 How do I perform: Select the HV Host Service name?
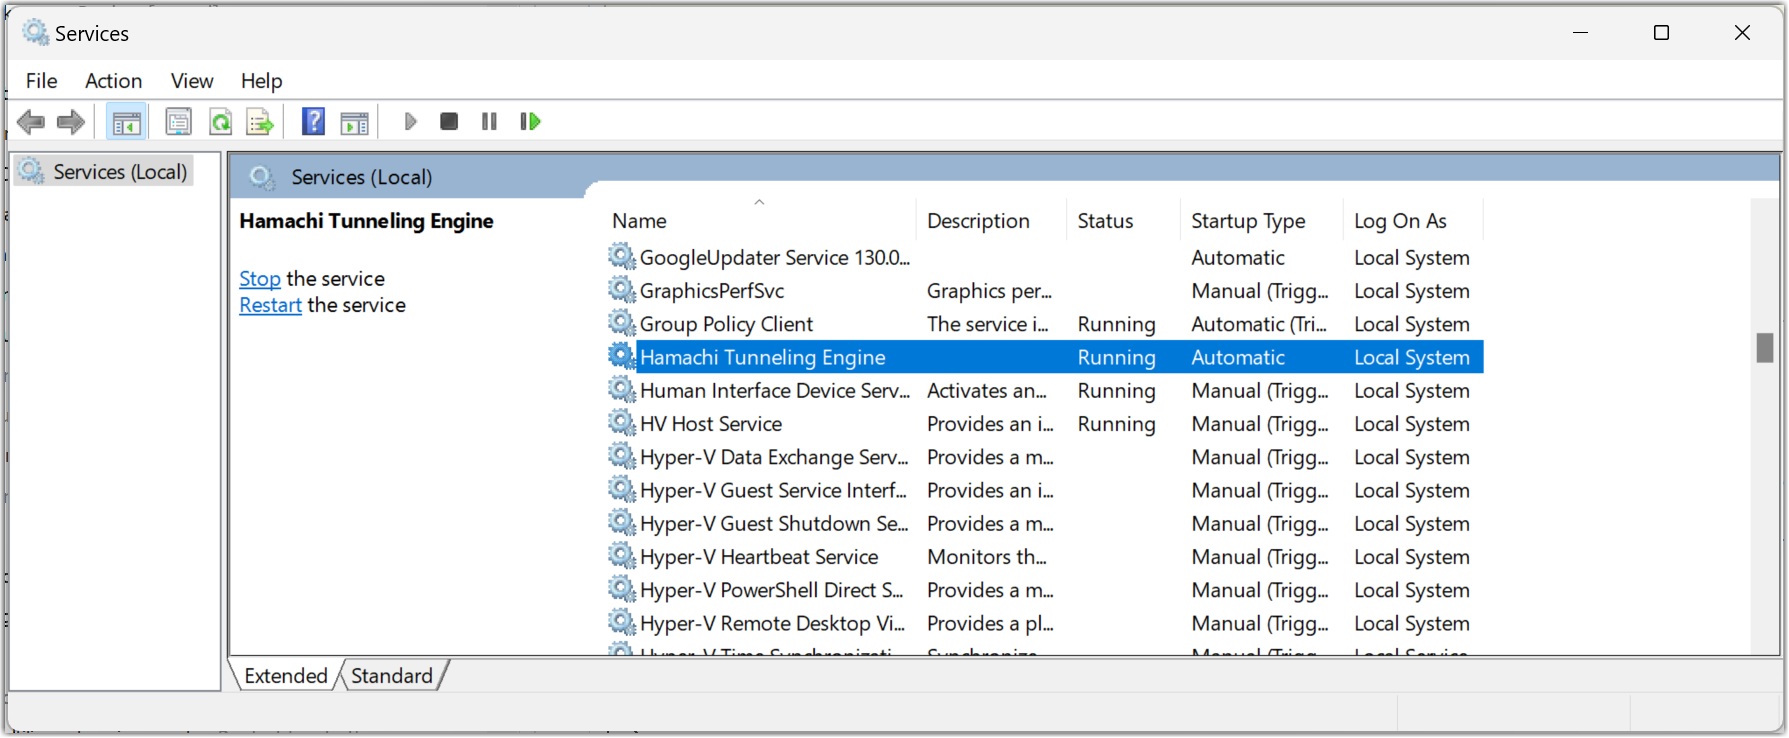[711, 424]
